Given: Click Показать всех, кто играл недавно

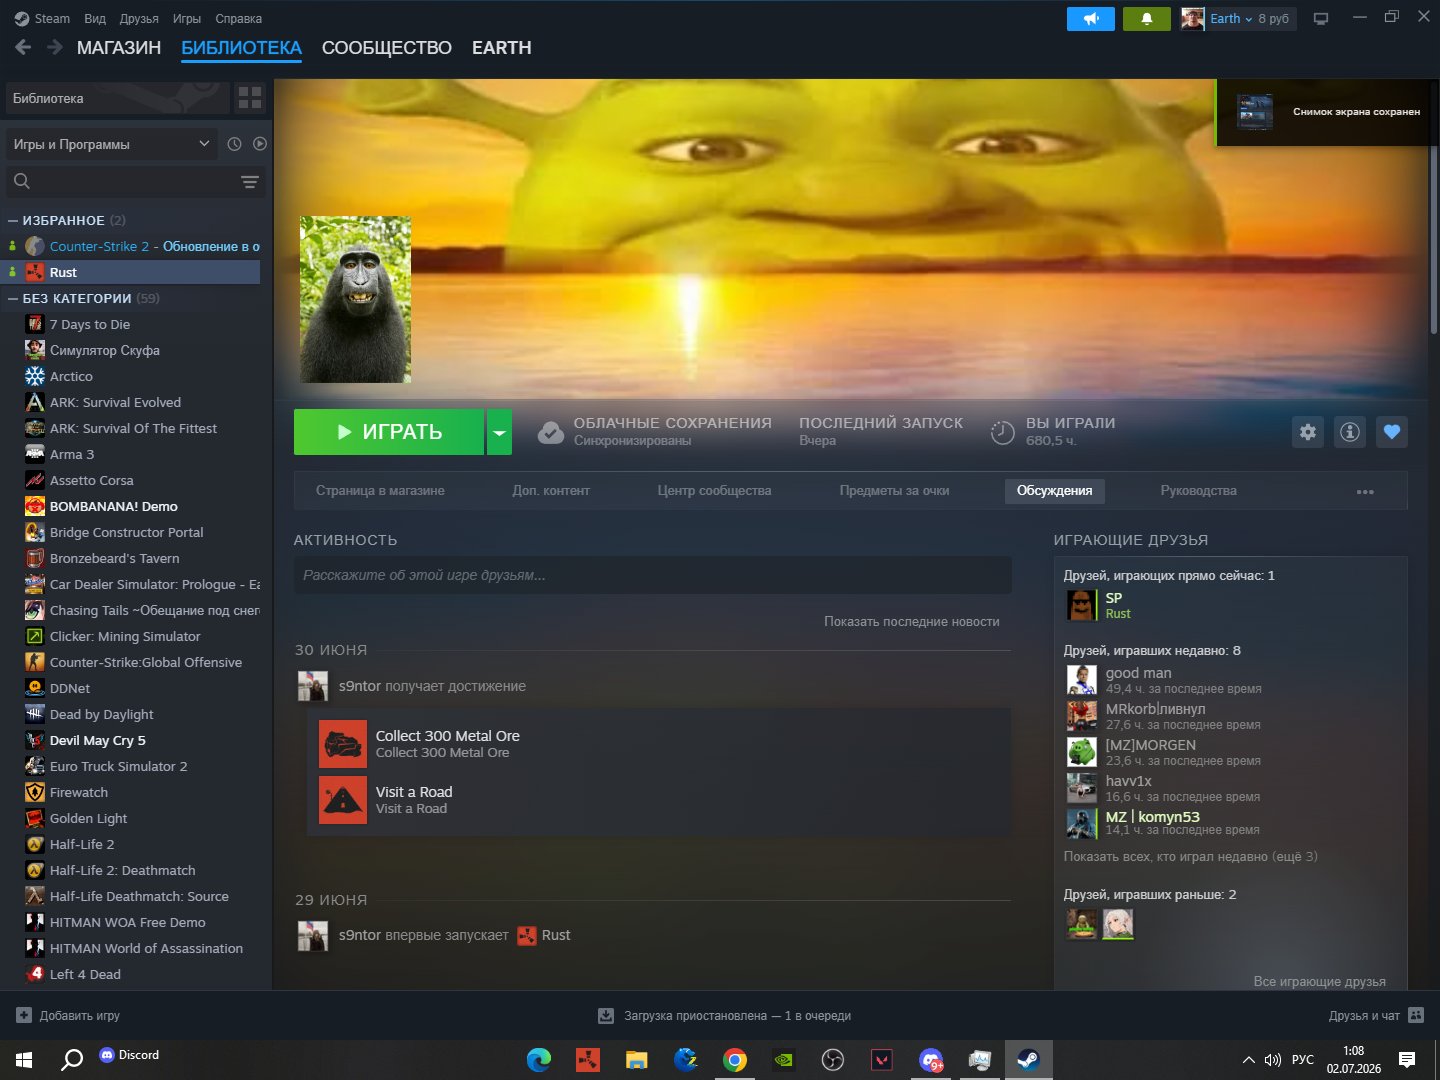Looking at the screenshot, I should (1191, 857).
